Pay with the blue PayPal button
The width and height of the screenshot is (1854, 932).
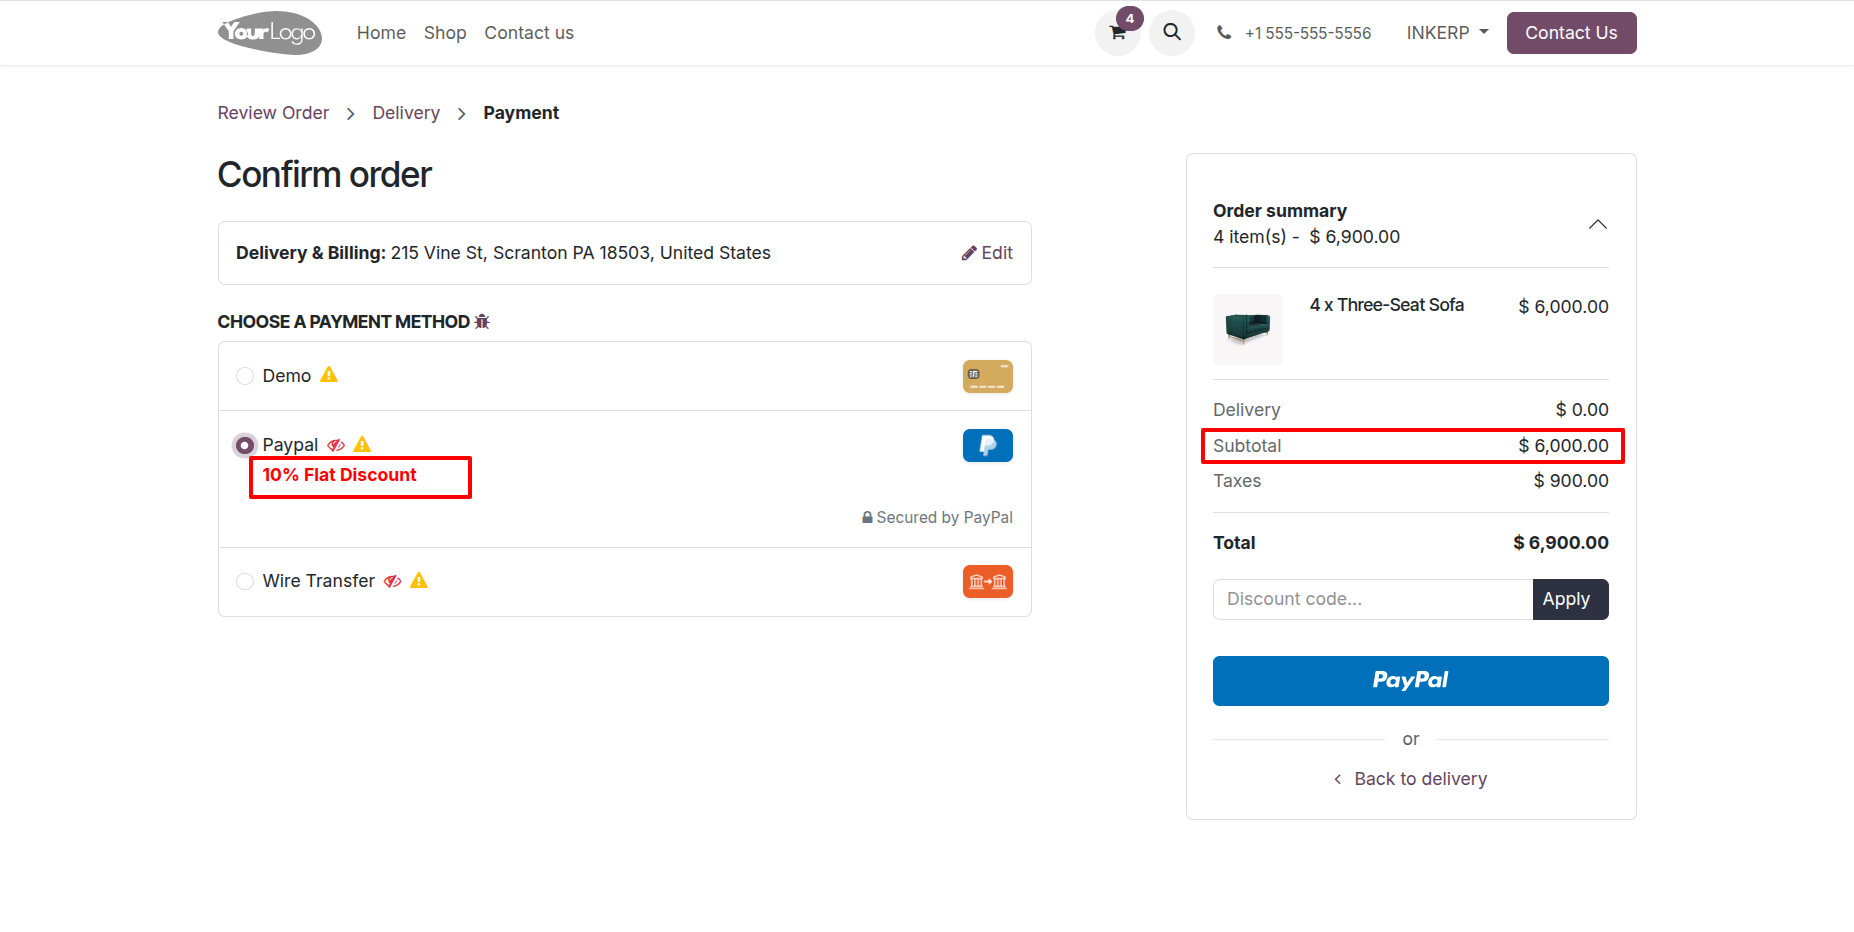tap(1410, 681)
